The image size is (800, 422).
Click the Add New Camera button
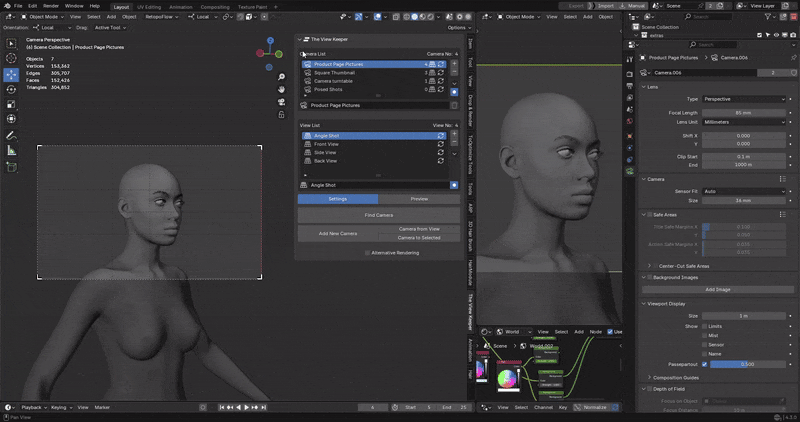pyautogui.click(x=338, y=233)
